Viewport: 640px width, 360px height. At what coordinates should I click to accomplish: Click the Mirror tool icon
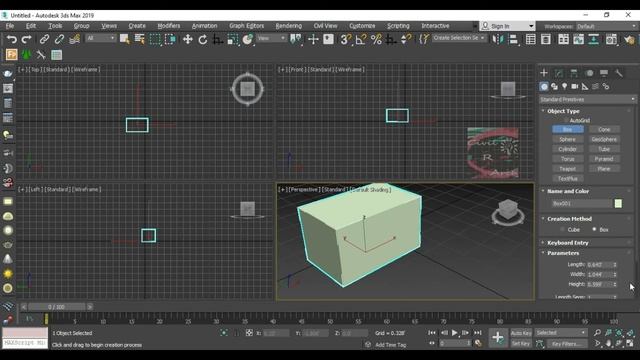[x=498, y=39]
